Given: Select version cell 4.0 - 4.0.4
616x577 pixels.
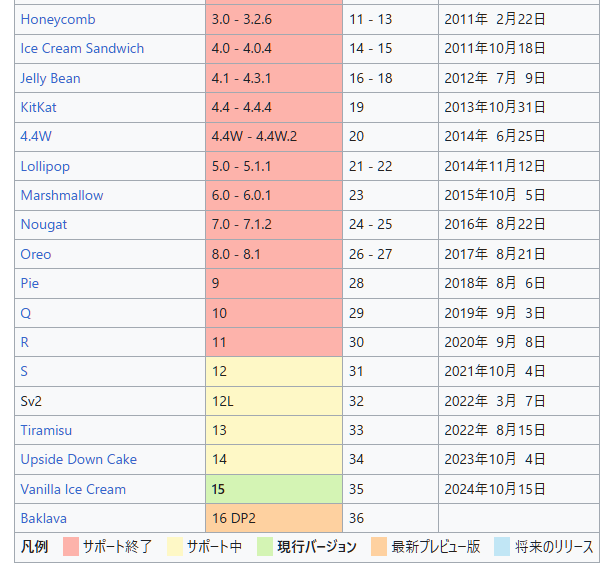Looking at the screenshot, I should pos(274,48).
